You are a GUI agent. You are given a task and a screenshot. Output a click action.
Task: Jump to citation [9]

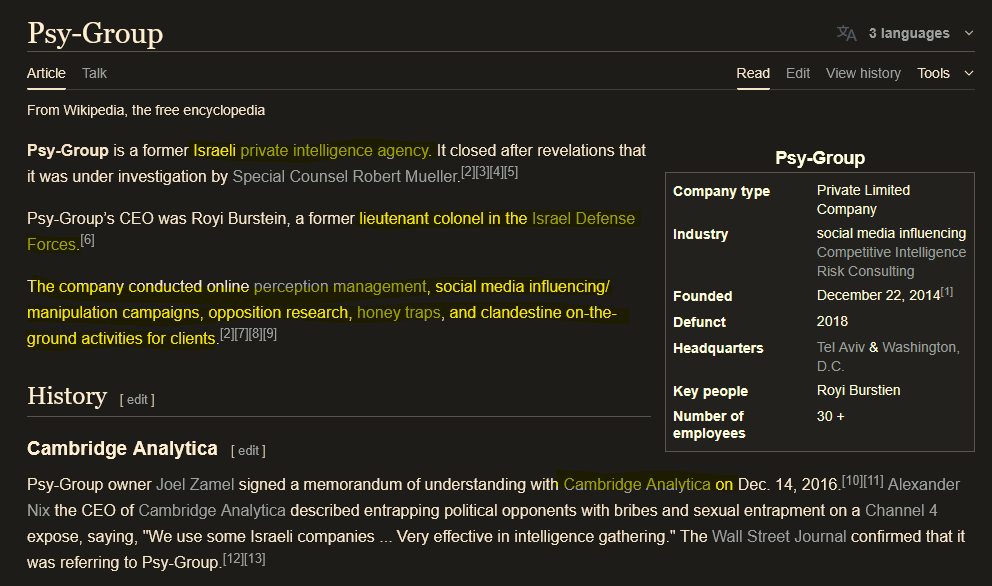click(x=270, y=334)
